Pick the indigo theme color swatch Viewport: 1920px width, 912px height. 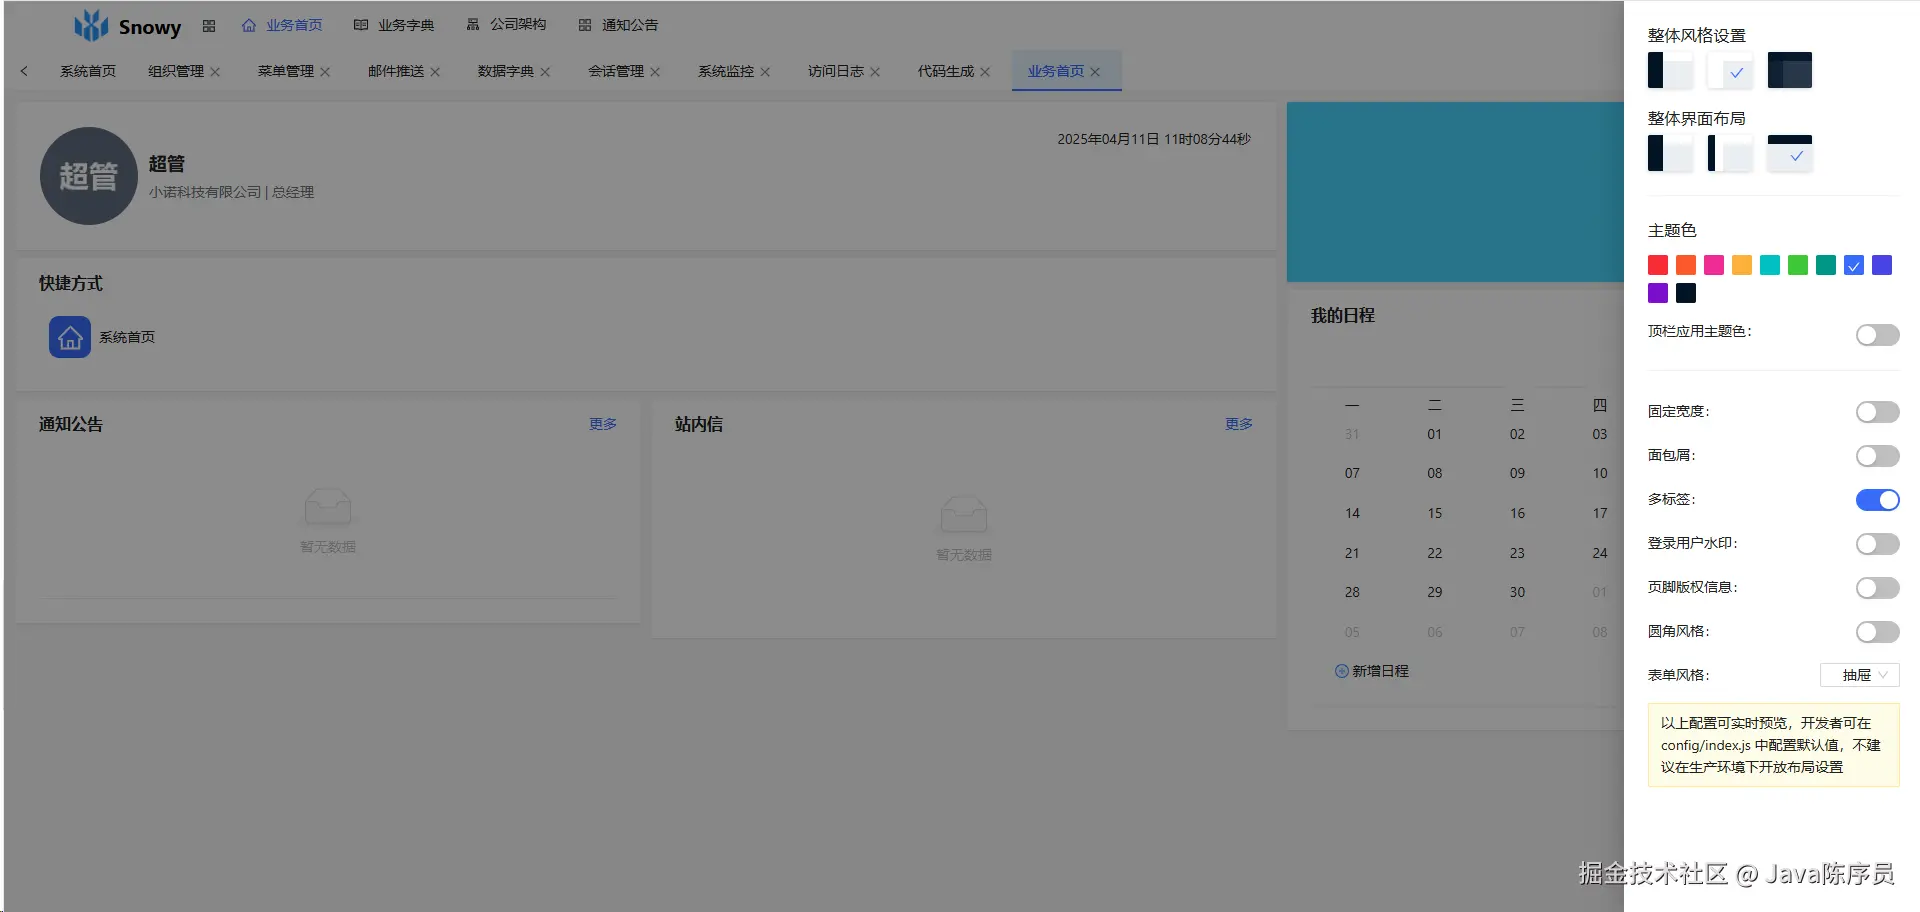click(1882, 265)
